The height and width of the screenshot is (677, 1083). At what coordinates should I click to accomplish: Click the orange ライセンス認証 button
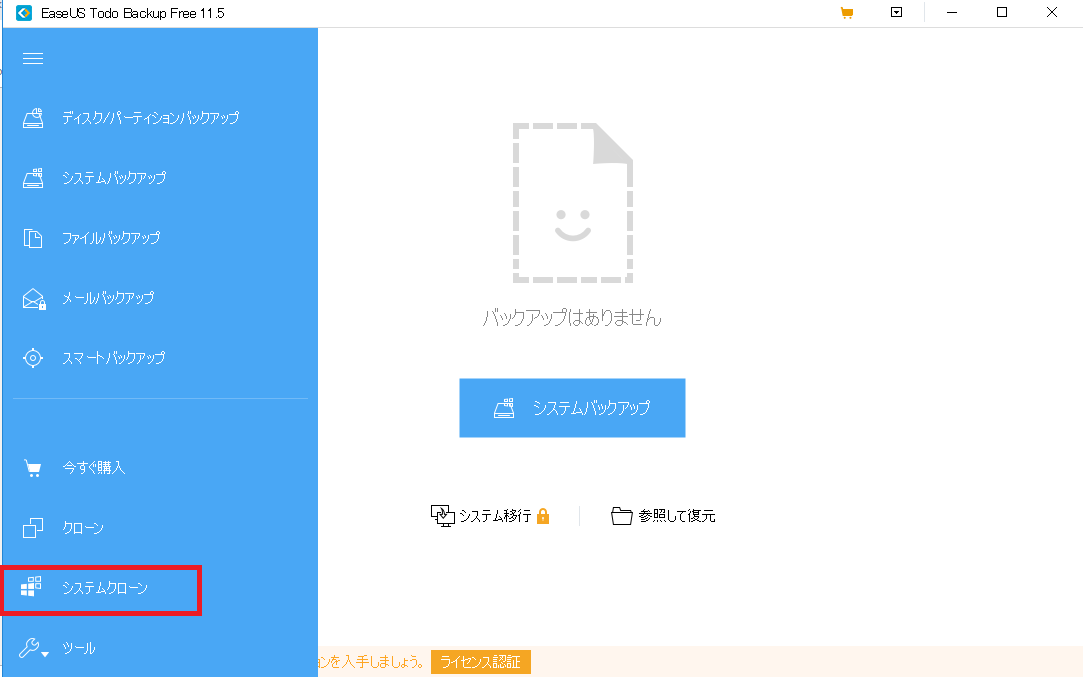(481, 662)
